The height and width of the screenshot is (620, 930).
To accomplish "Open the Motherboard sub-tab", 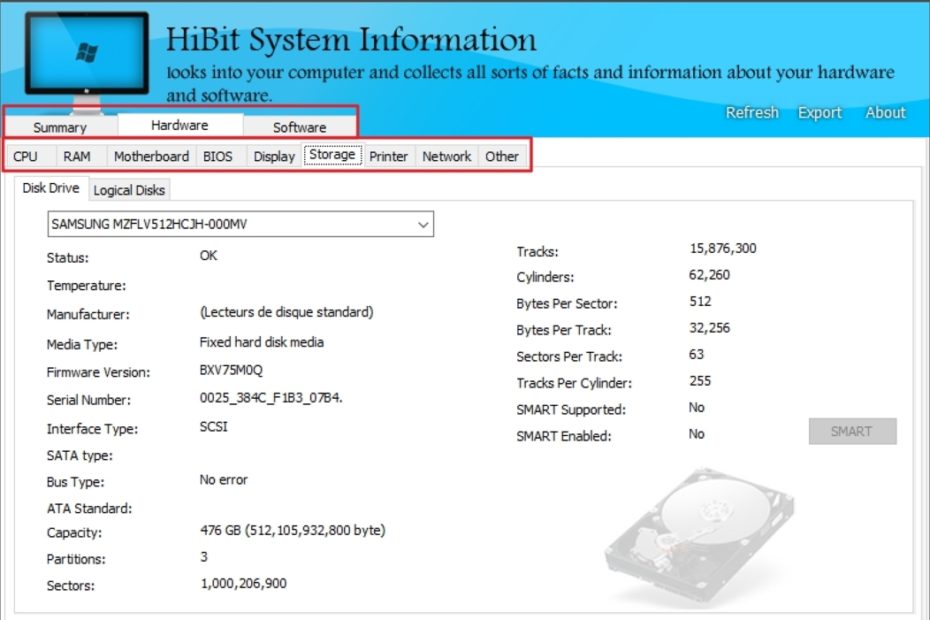I will tap(151, 157).
